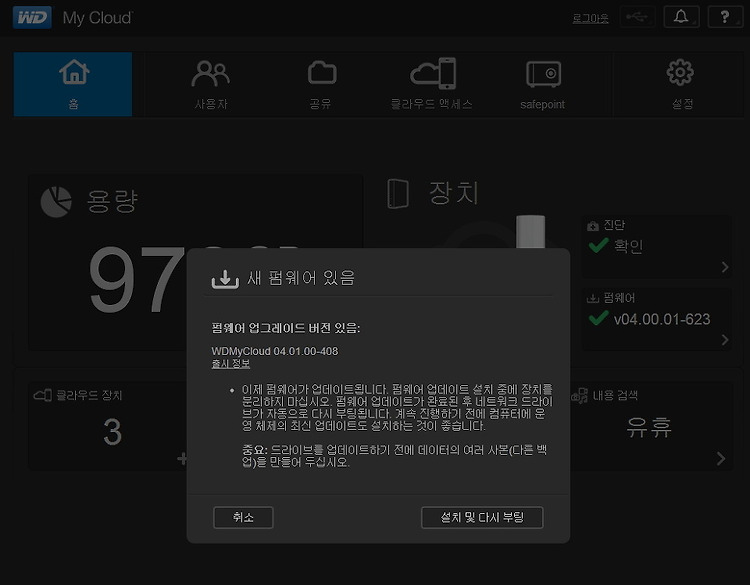Select the 홈 home tab
This screenshot has width=750, height=585.
click(73, 84)
